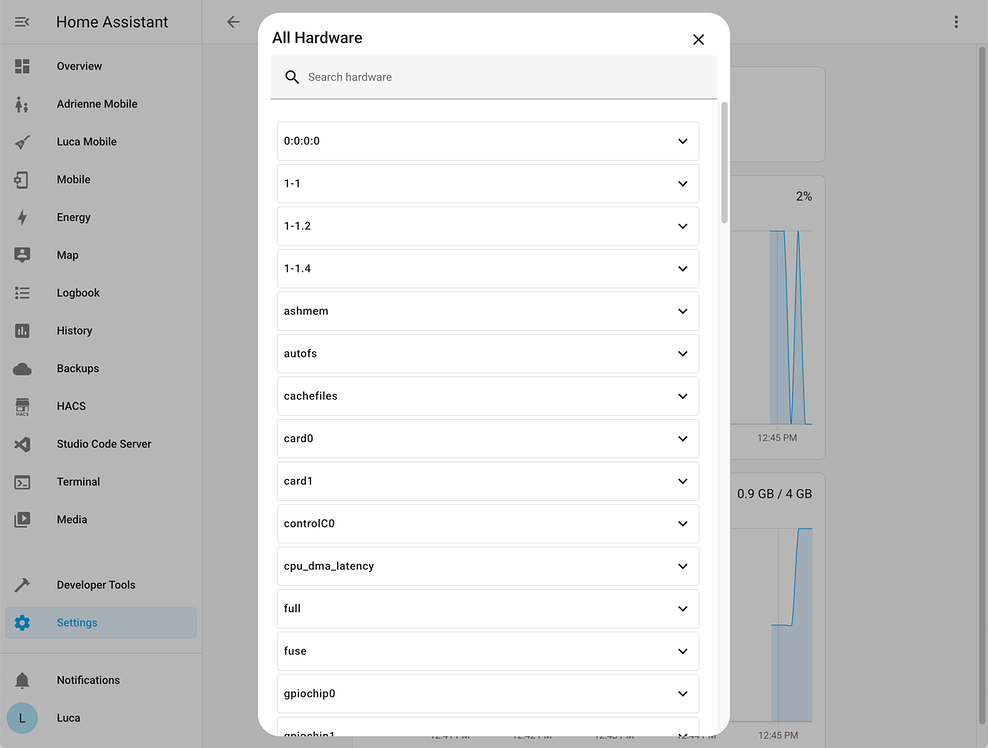This screenshot has height=748, width=988.
Task: Click the Developer Tools hammer icon
Action: pyautogui.click(x=22, y=584)
